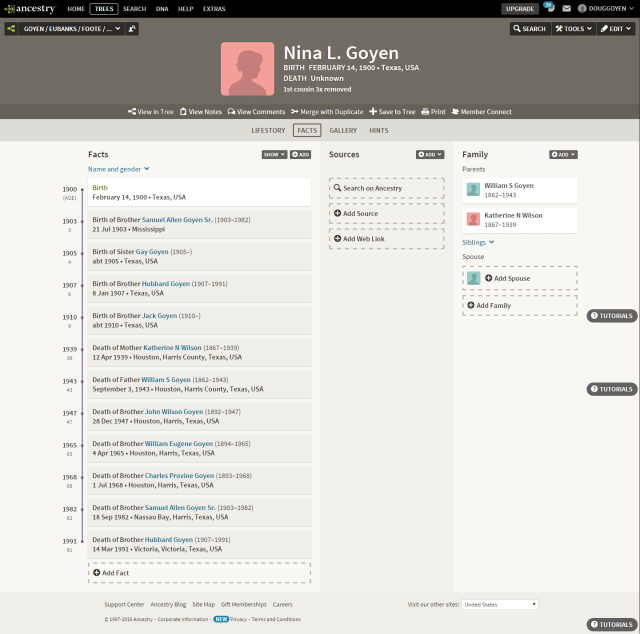
Task: Open Katherine N Wilson link in 1939 death fact
Action: point(172,348)
